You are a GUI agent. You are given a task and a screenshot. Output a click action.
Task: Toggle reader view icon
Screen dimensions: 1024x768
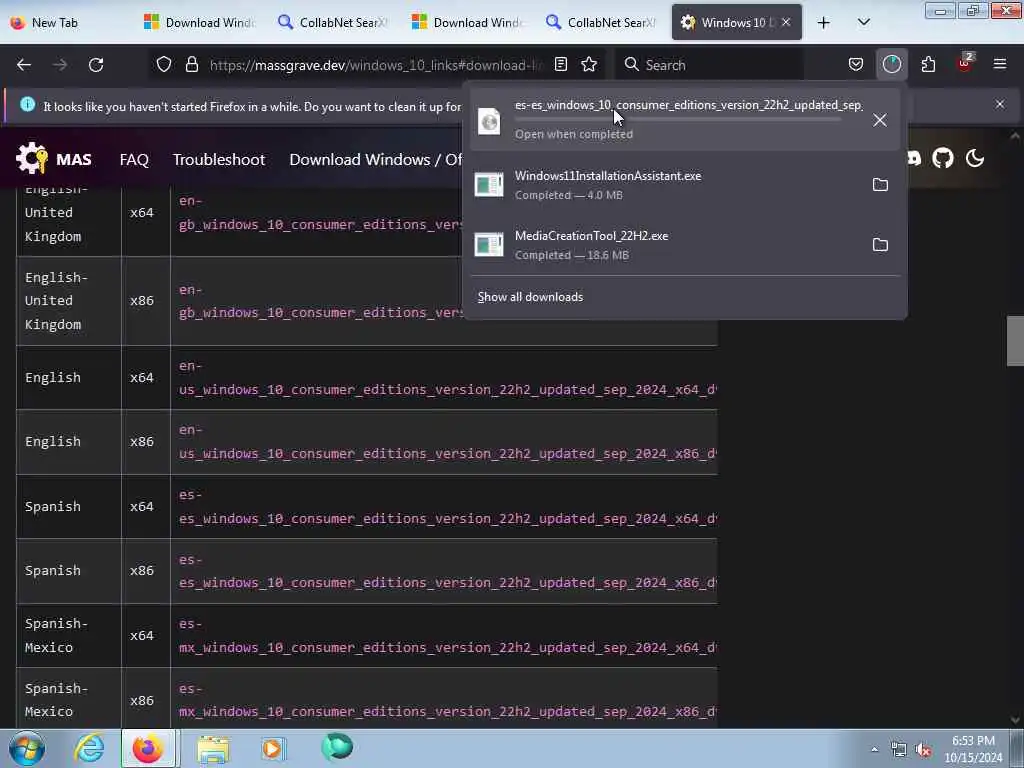[x=560, y=65]
